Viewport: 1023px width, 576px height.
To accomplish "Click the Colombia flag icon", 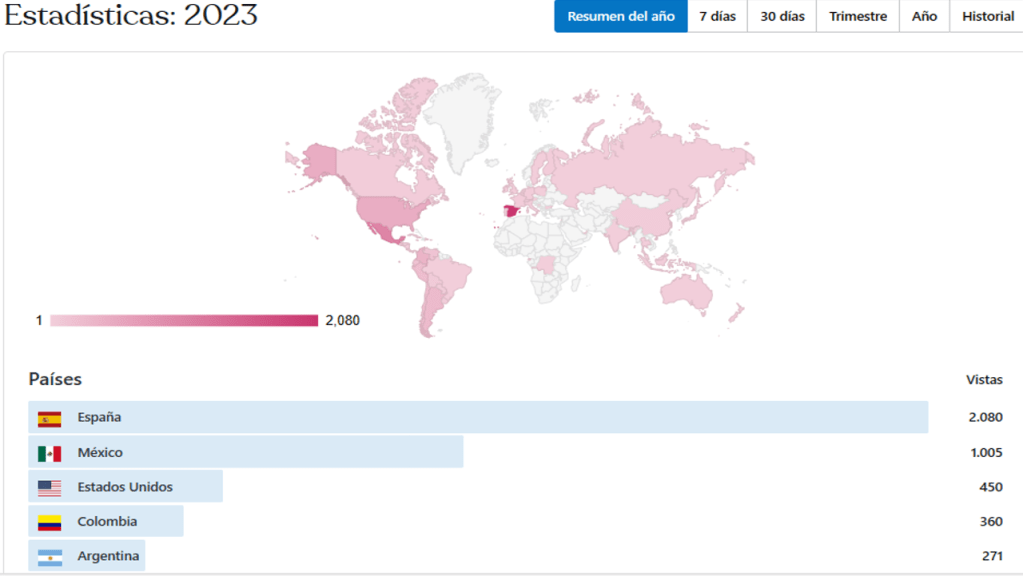I will 49,522.
